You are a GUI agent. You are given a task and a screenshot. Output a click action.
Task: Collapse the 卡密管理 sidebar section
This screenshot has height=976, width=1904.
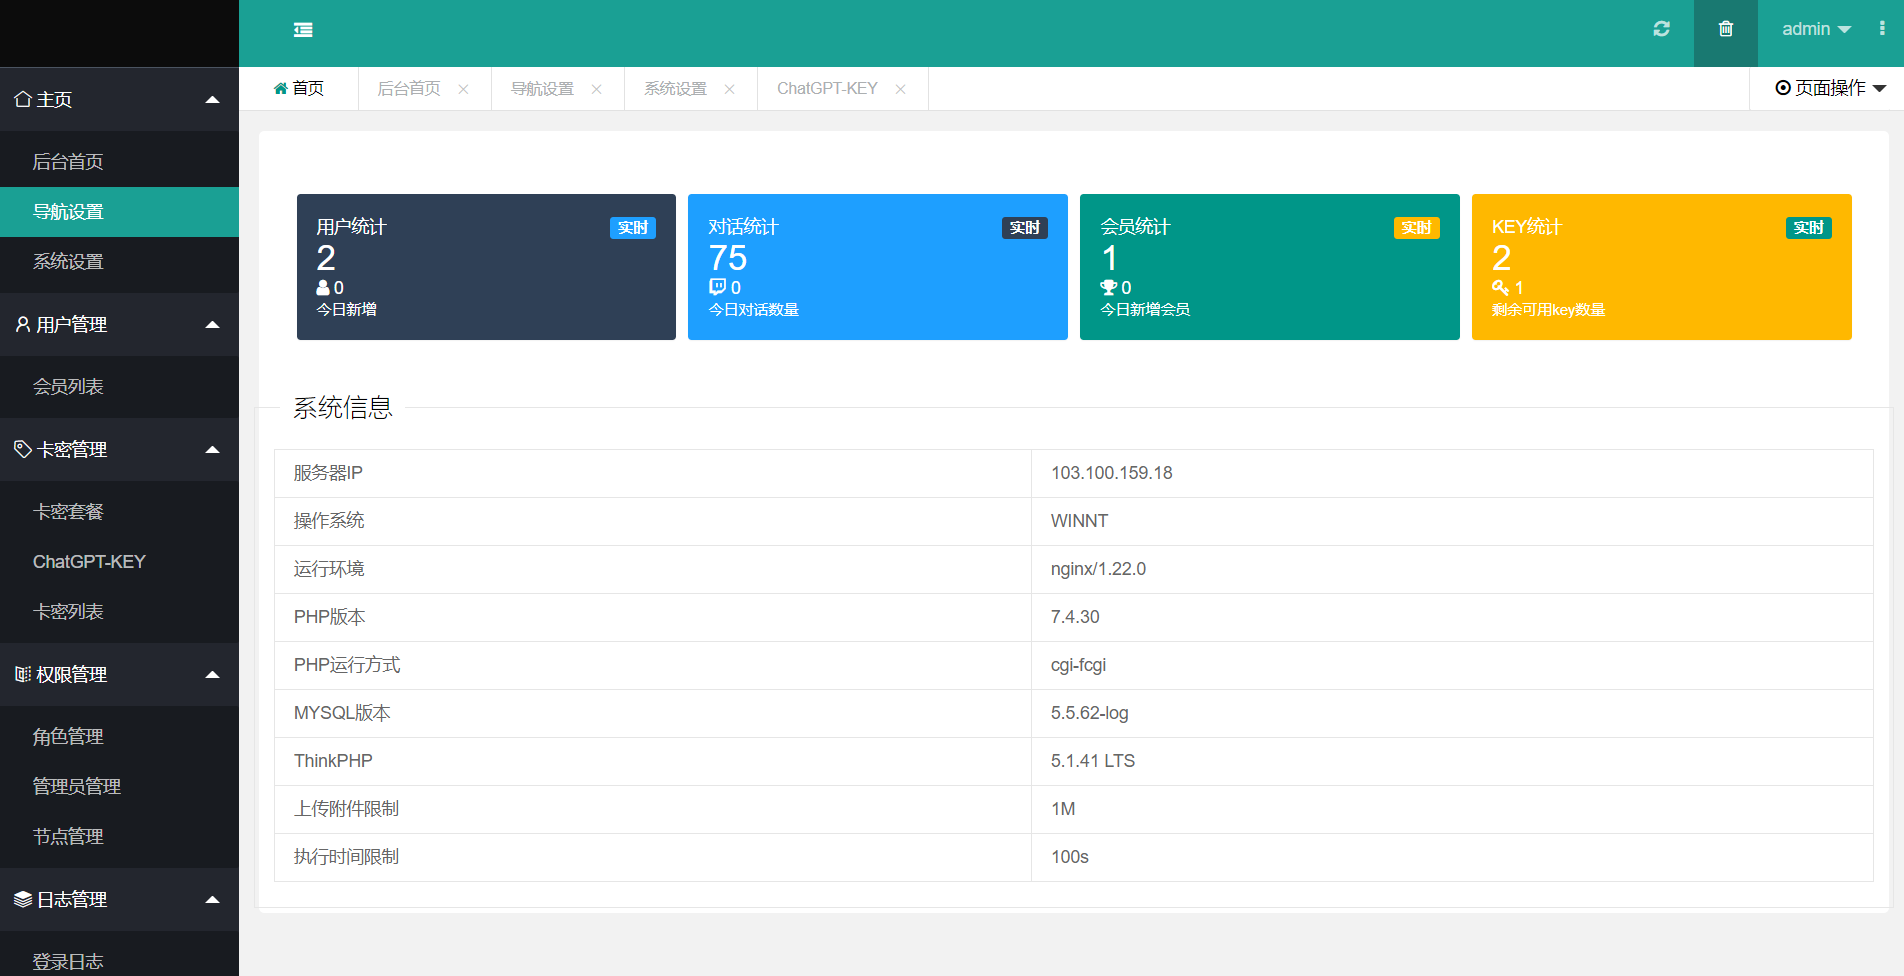pos(119,449)
